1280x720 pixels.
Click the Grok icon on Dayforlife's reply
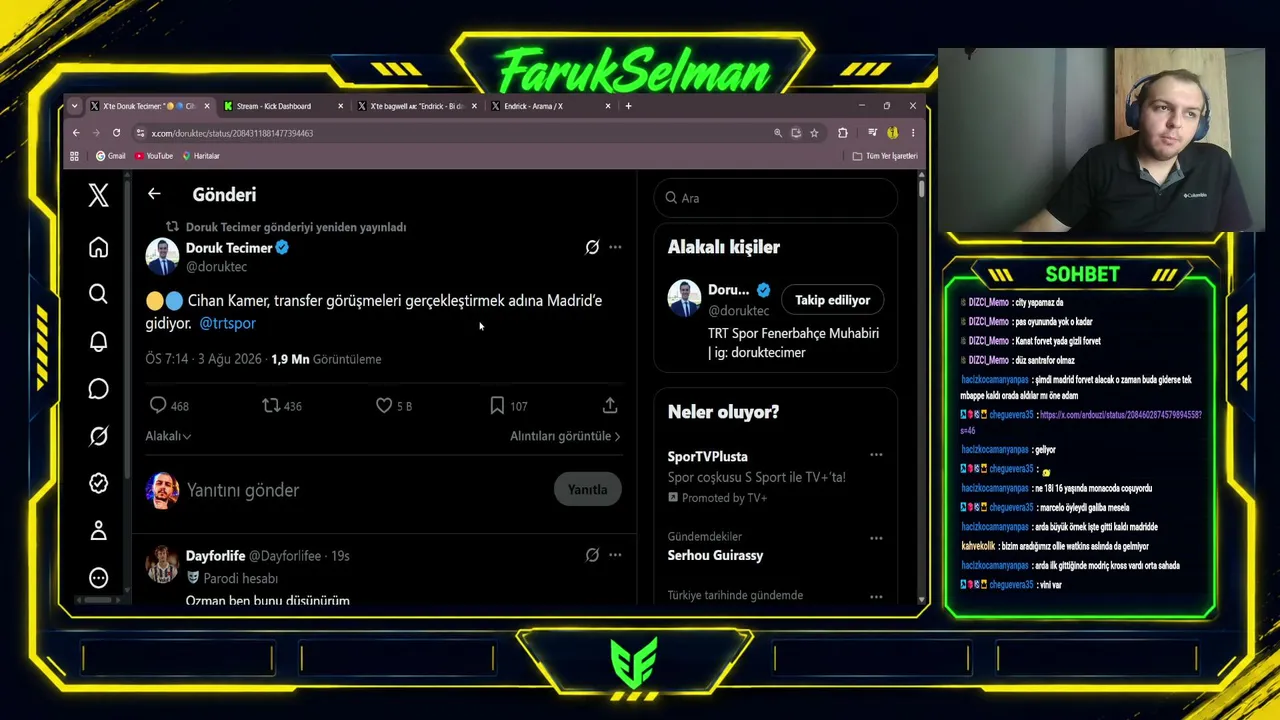click(x=592, y=555)
